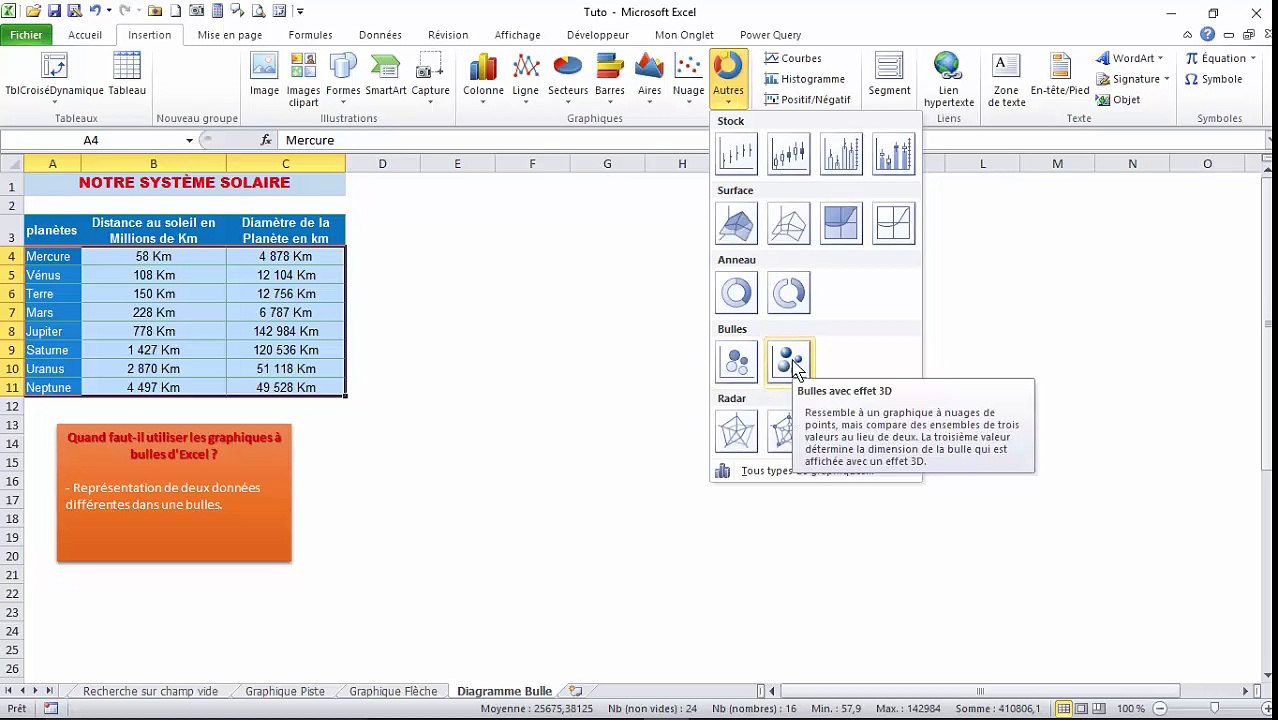Pick the 3D surface chart

click(736, 224)
